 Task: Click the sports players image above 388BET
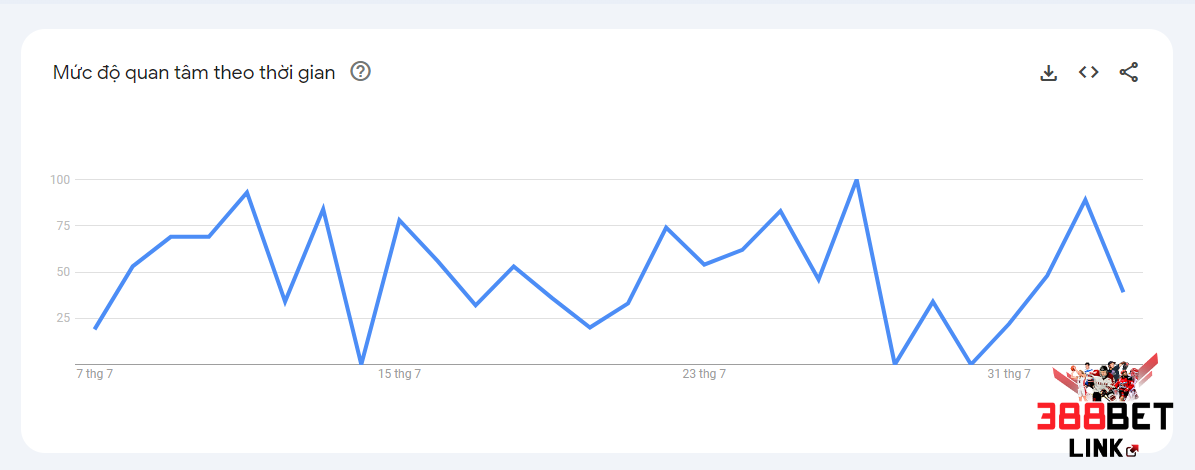(1105, 379)
